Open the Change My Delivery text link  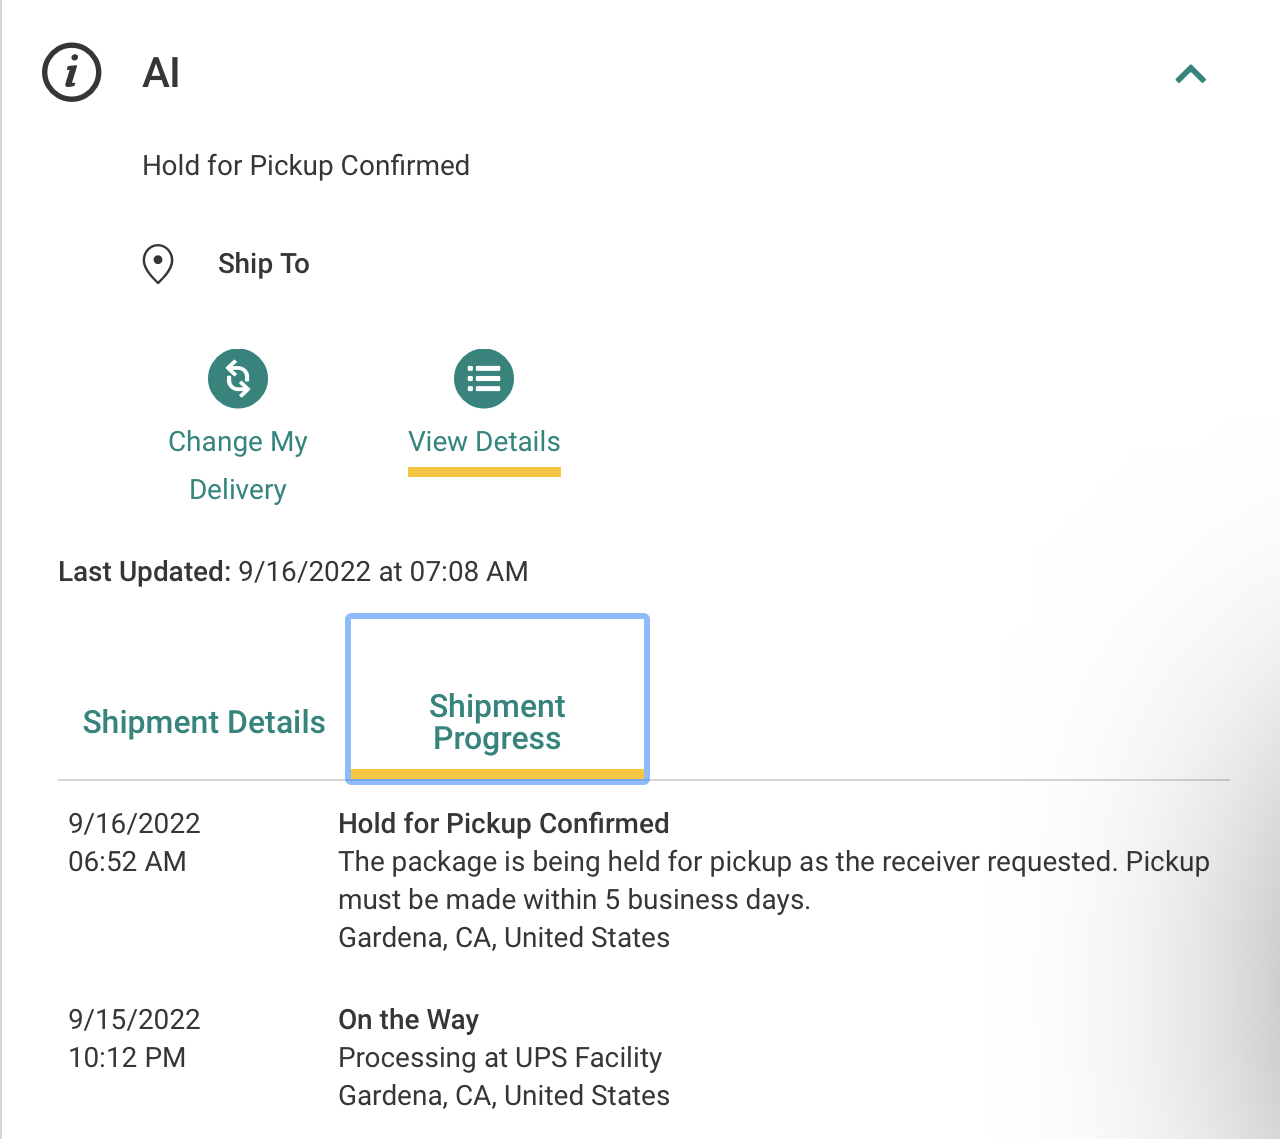pyautogui.click(x=238, y=465)
